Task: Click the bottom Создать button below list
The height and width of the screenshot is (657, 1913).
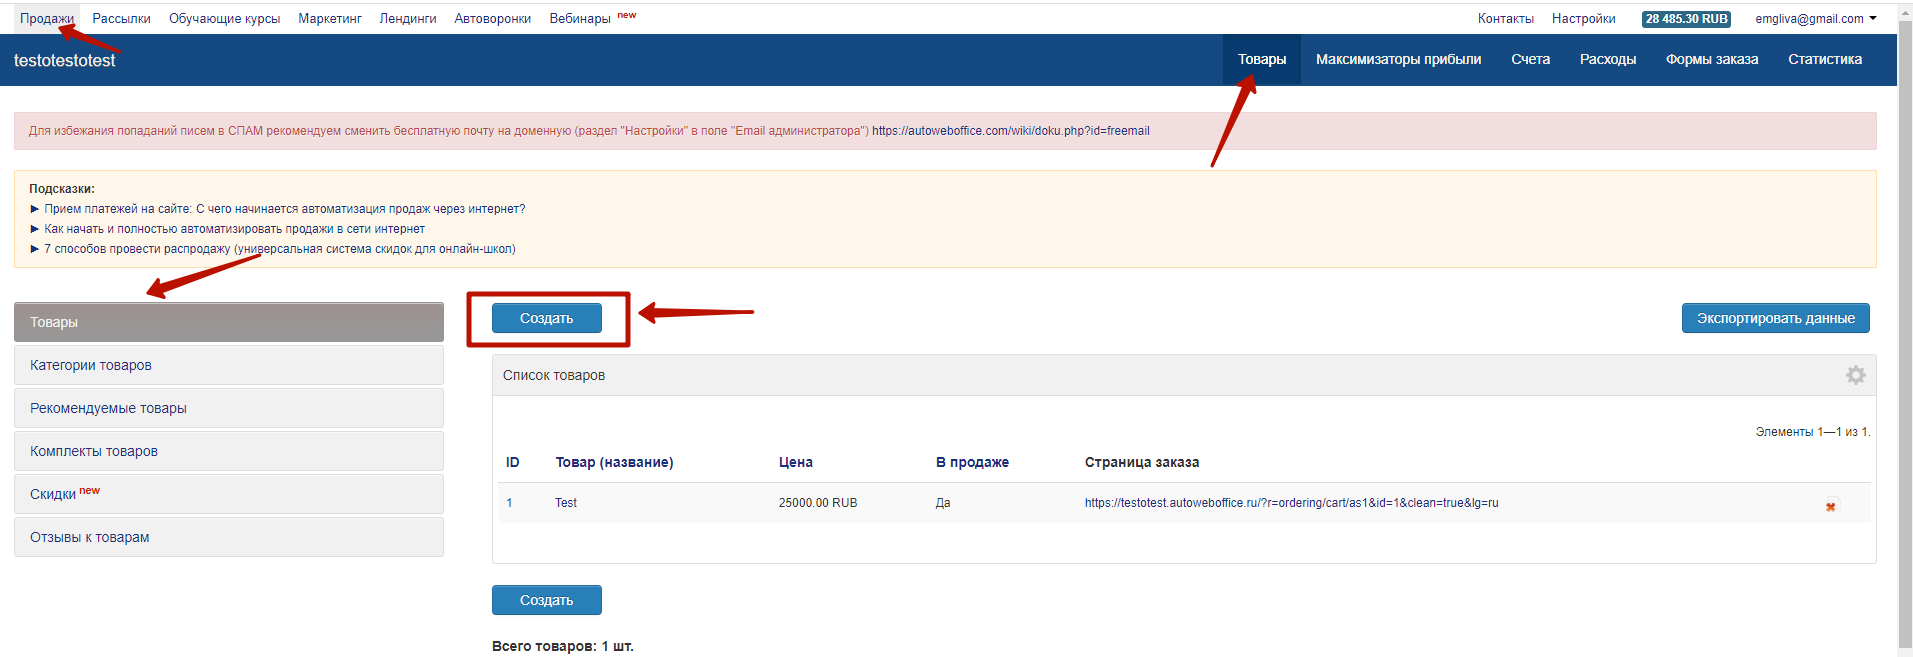Action: [x=546, y=600]
